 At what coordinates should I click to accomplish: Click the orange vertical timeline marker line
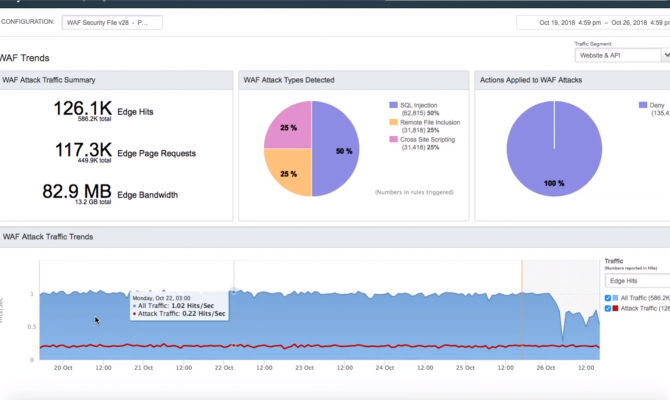522,310
